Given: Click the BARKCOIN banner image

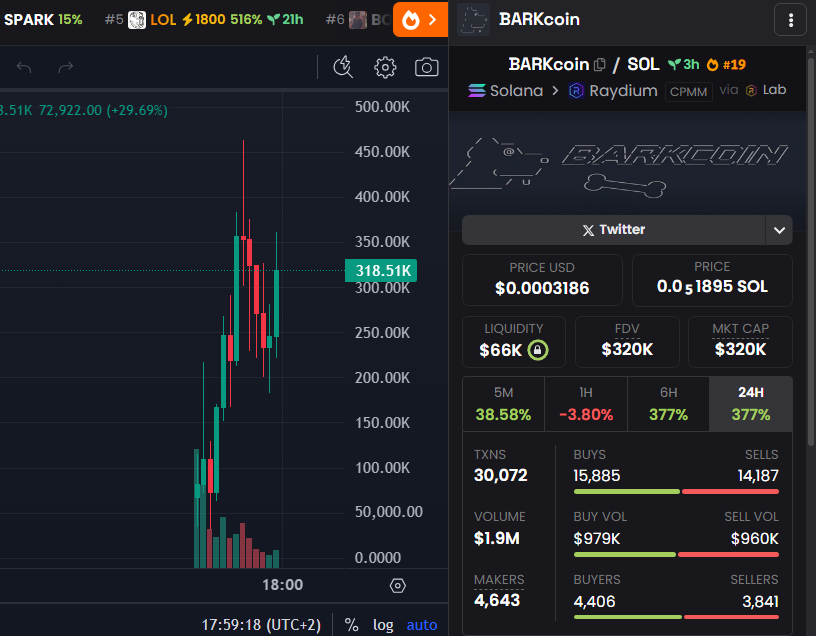Looking at the screenshot, I should coord(627,164).
